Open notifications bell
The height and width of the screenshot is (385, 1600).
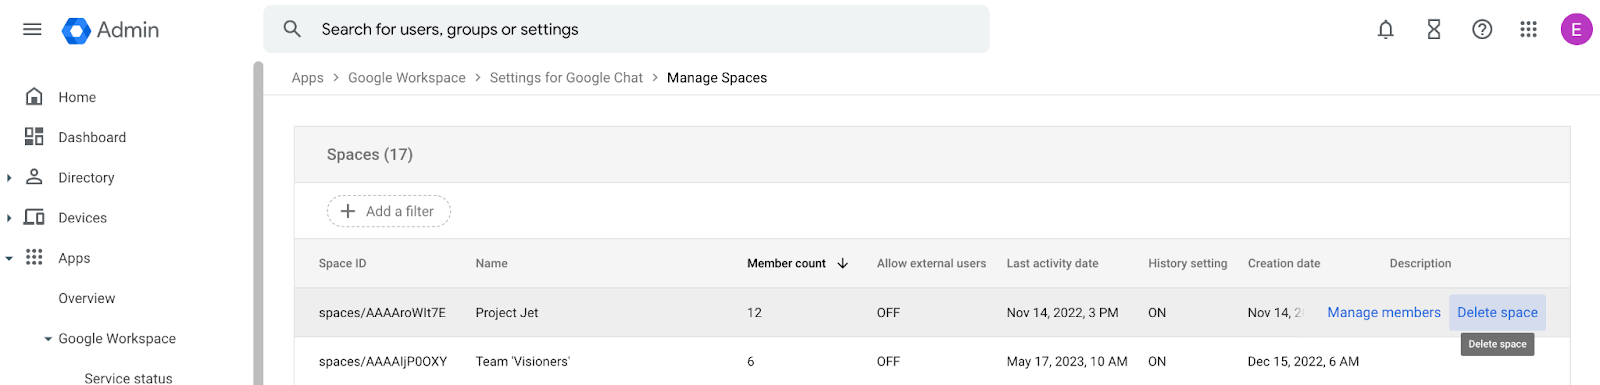coord(1385,30)
